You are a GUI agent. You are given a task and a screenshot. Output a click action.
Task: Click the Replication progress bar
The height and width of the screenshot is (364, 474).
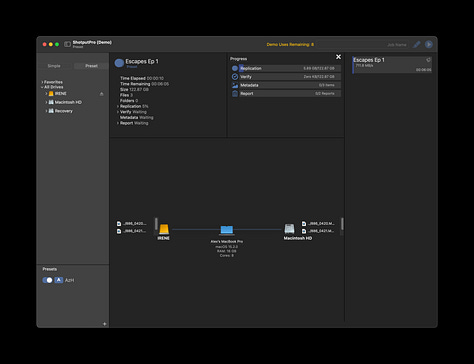click(x=290, y=68)
